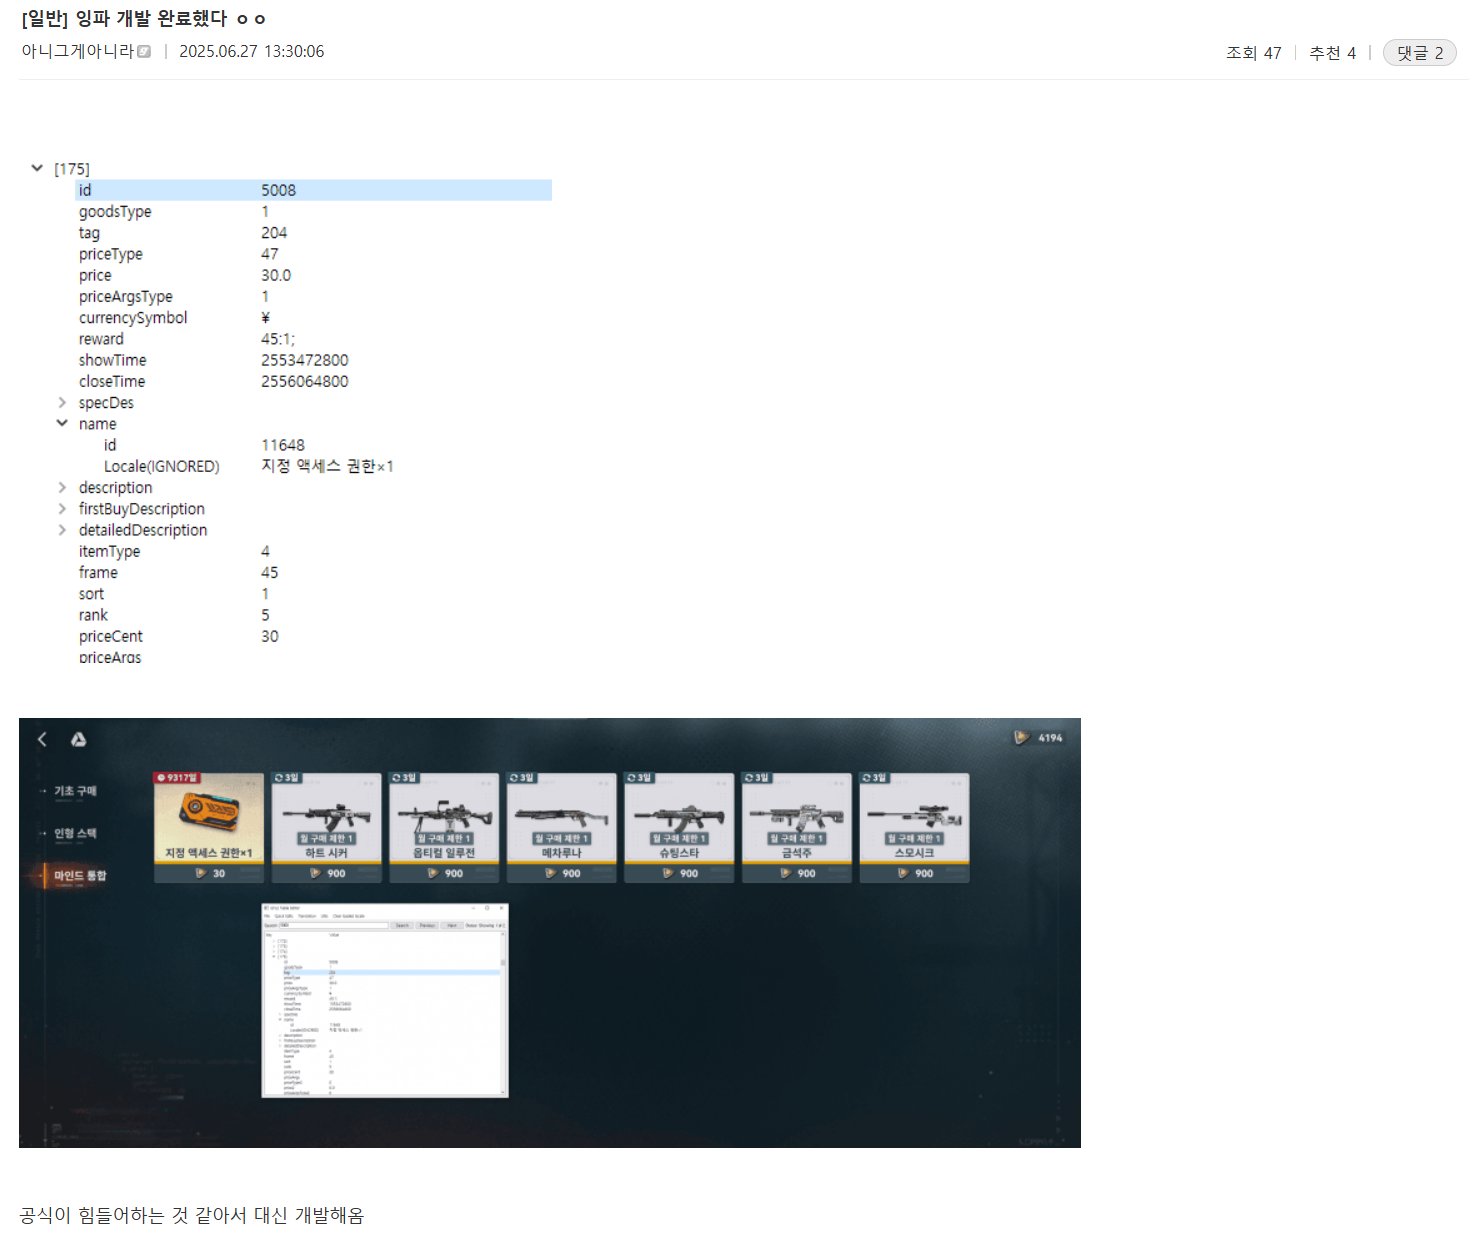Click the 댓글 2 comments button
This screenshot has width=1475, height=1250.
pos(1419,53)
